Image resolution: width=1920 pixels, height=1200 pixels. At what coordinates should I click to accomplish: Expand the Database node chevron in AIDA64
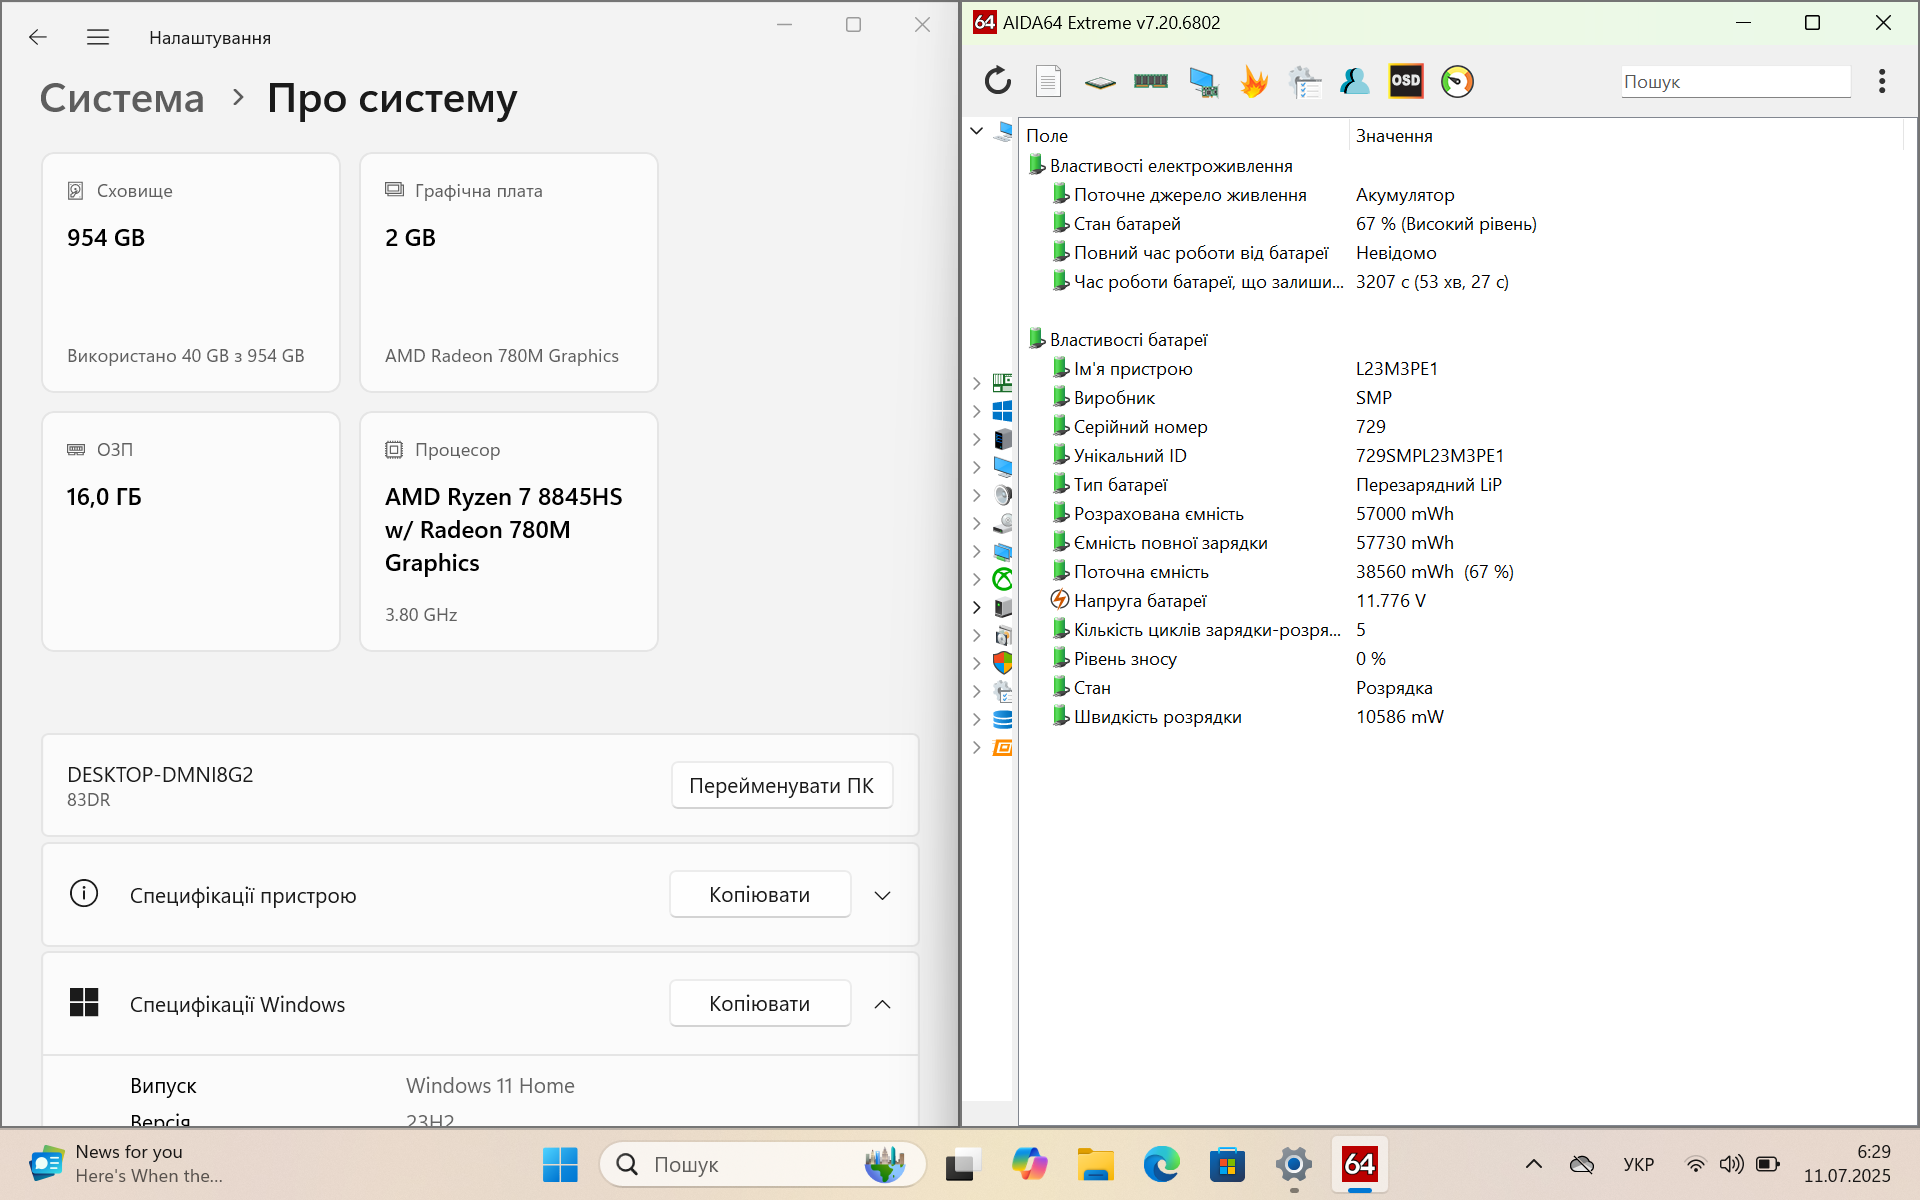(x=977, y=719)
